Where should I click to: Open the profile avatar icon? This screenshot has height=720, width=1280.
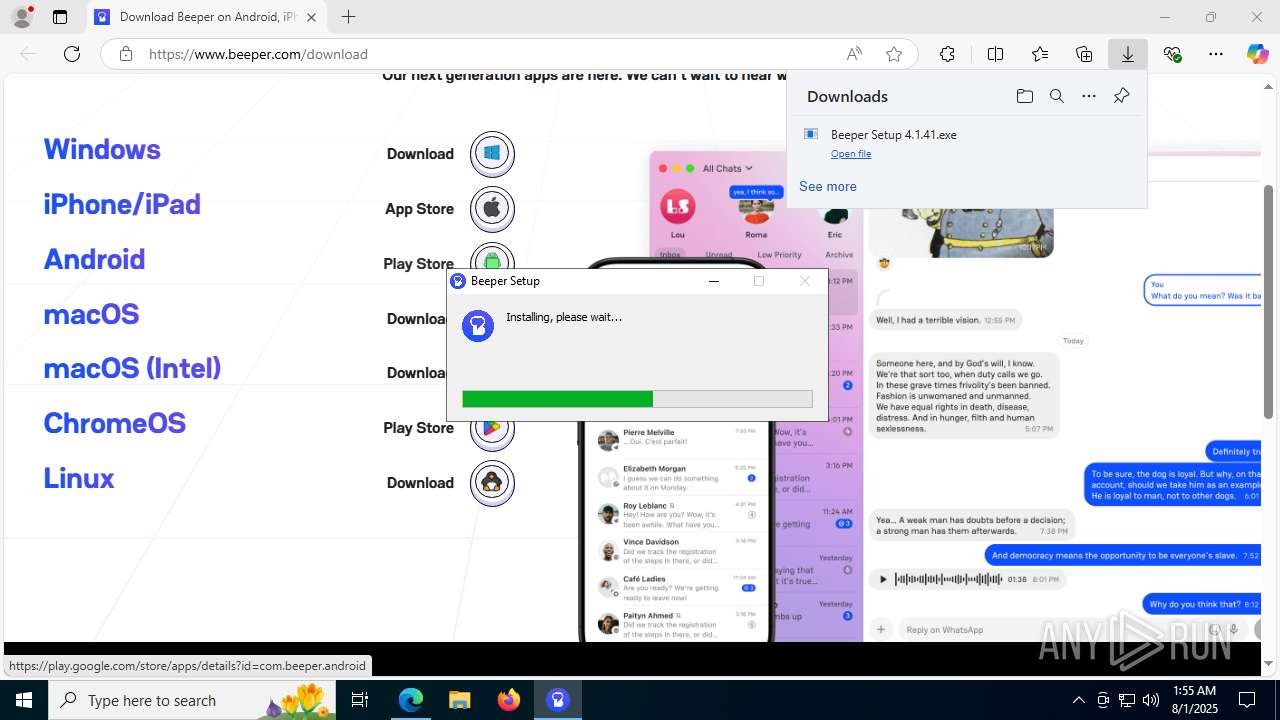22,17
